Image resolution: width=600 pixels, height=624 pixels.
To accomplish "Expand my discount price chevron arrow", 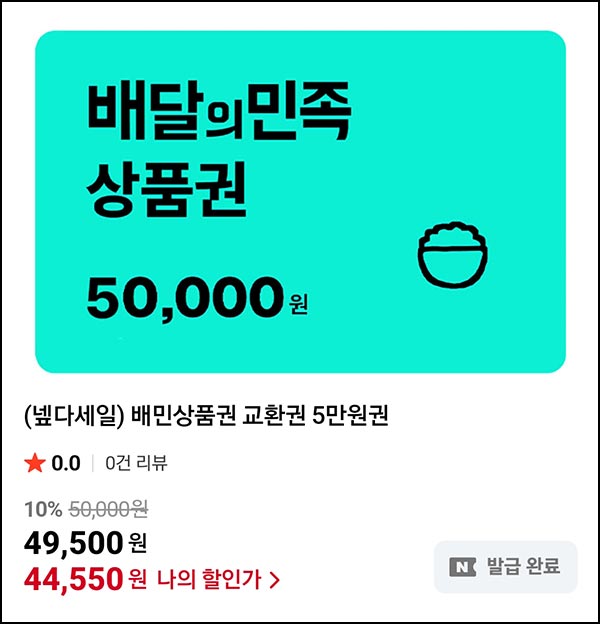I will pyautogui.click(x=274, y=578).
